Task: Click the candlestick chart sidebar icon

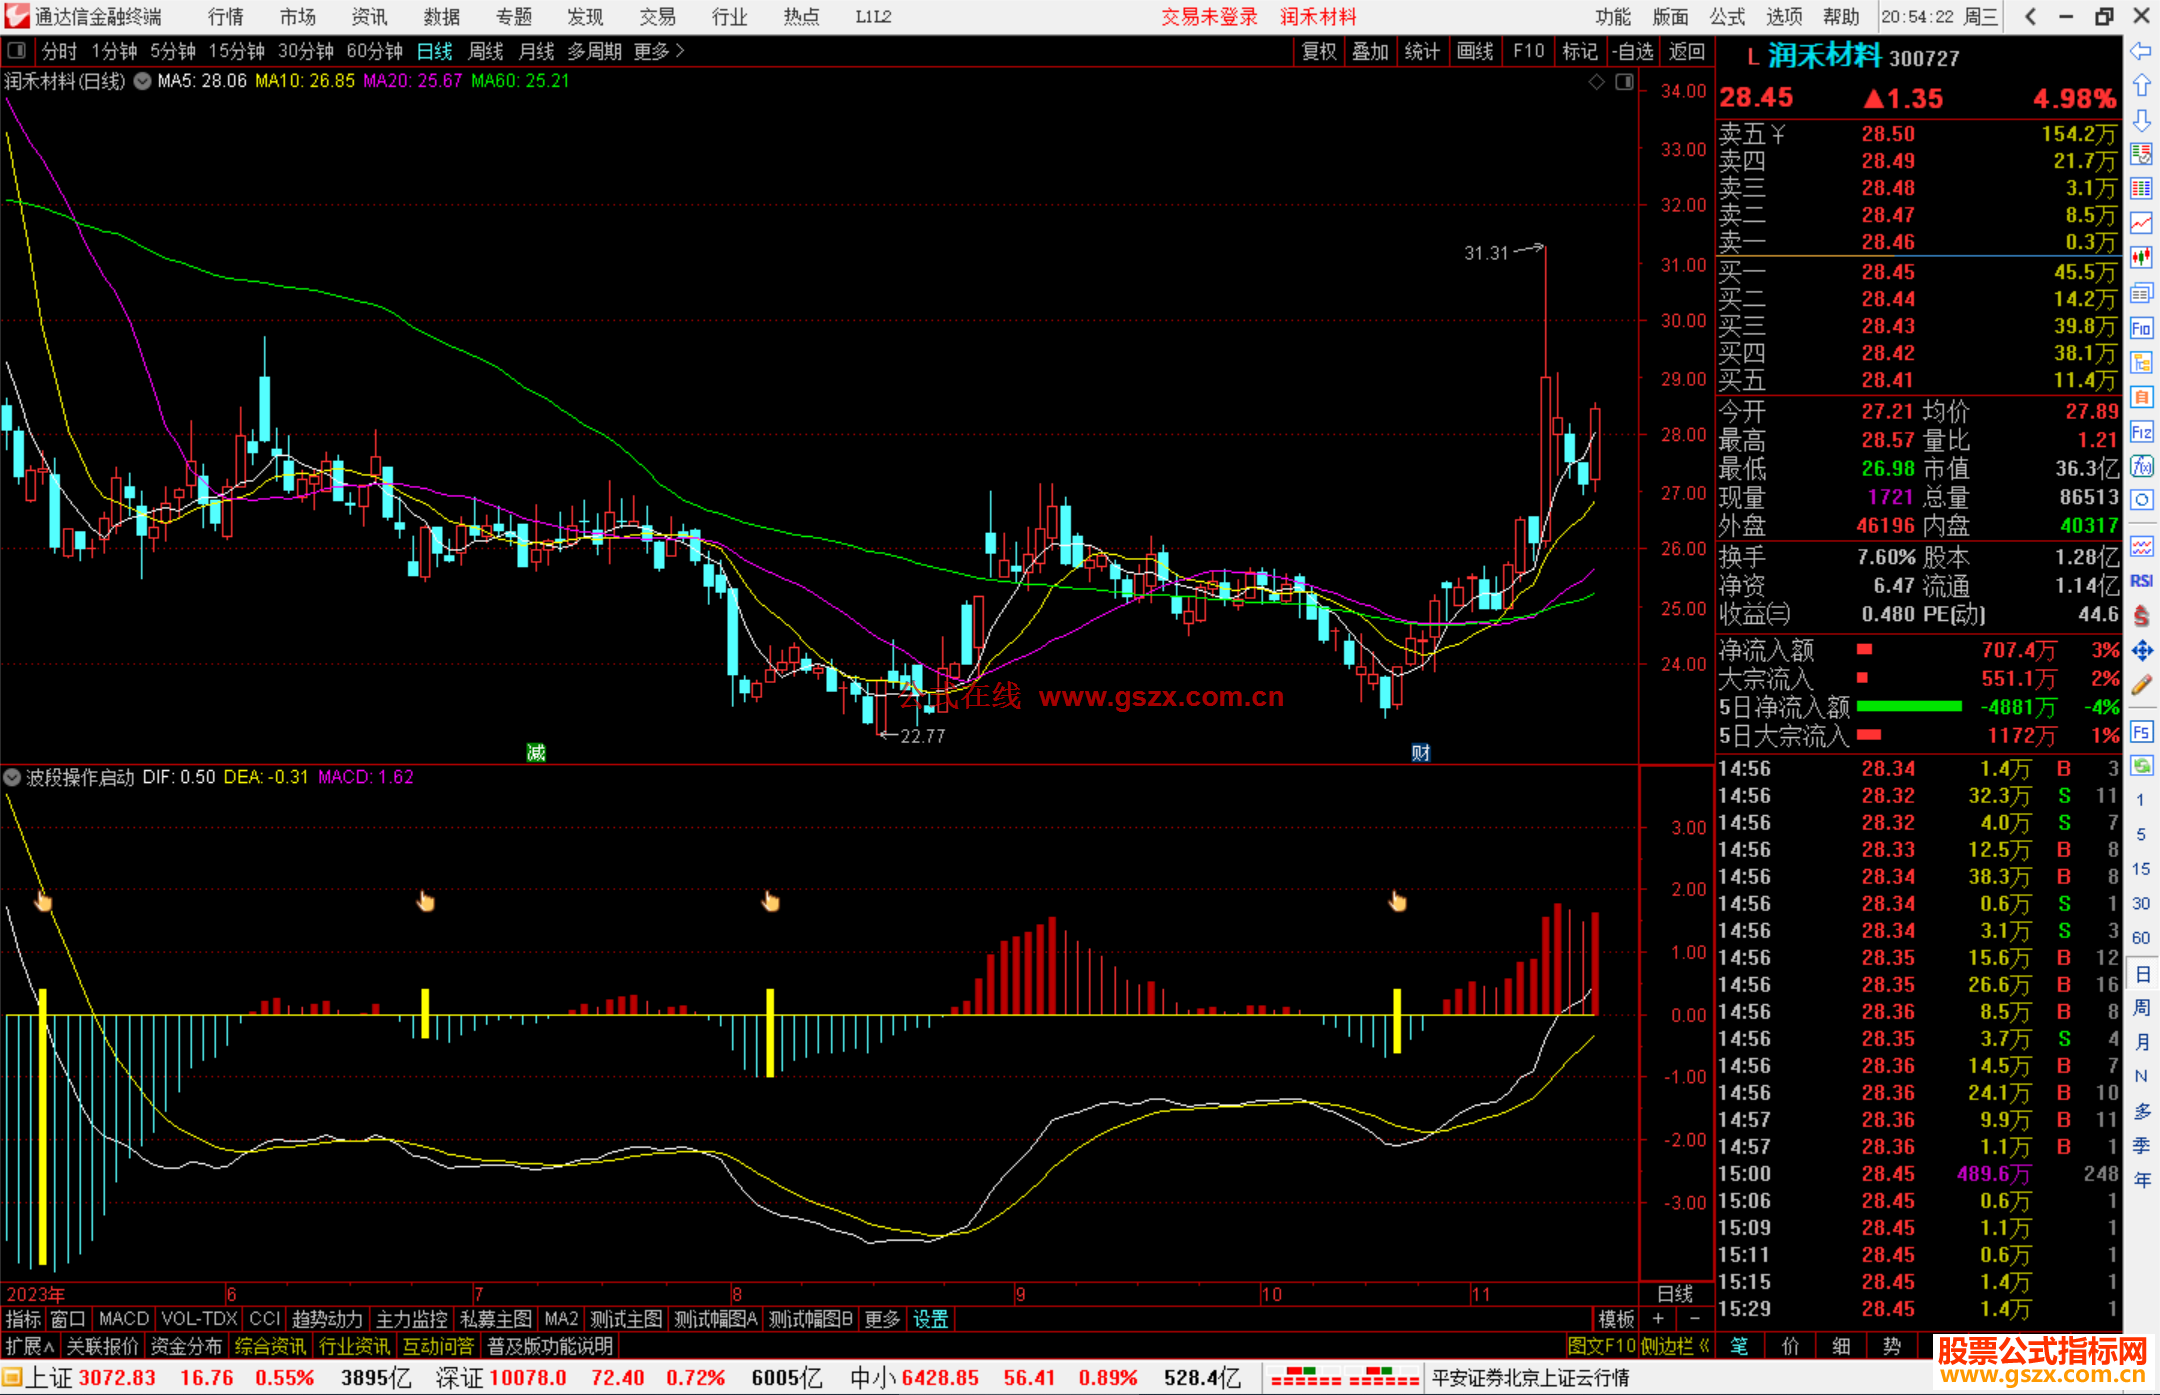Action: (x=2141, y=257)
